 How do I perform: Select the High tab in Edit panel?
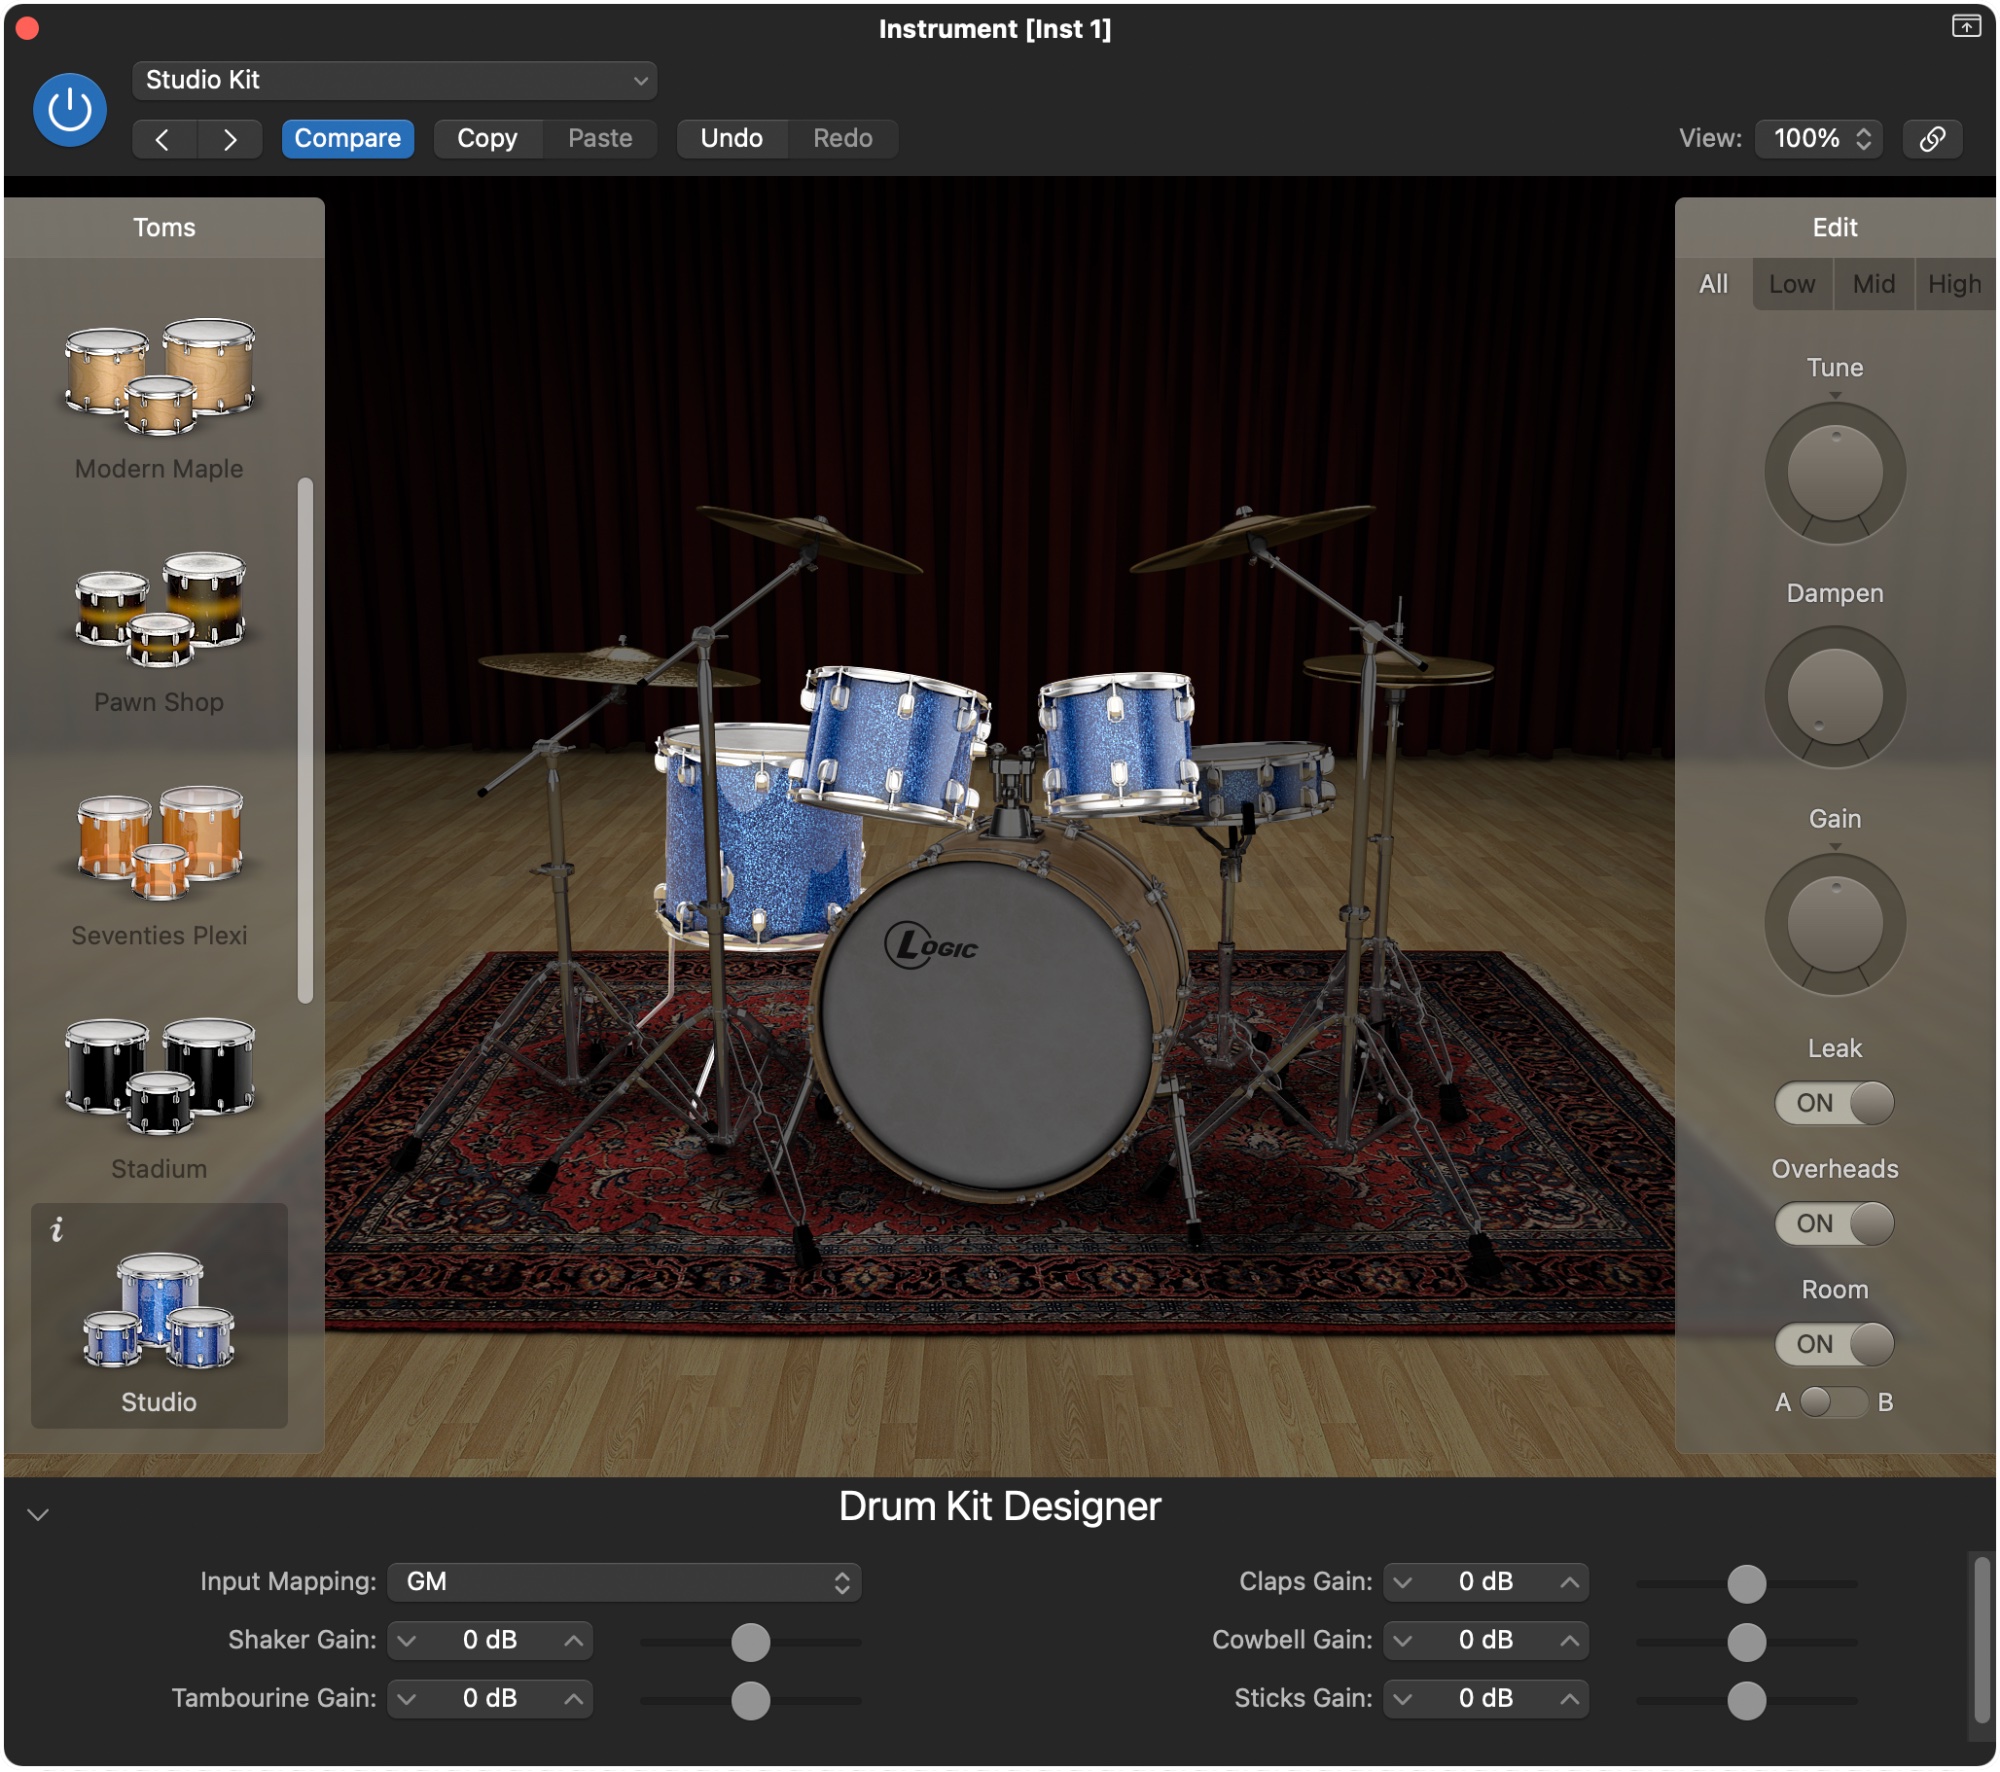[x=1954, y=284]
